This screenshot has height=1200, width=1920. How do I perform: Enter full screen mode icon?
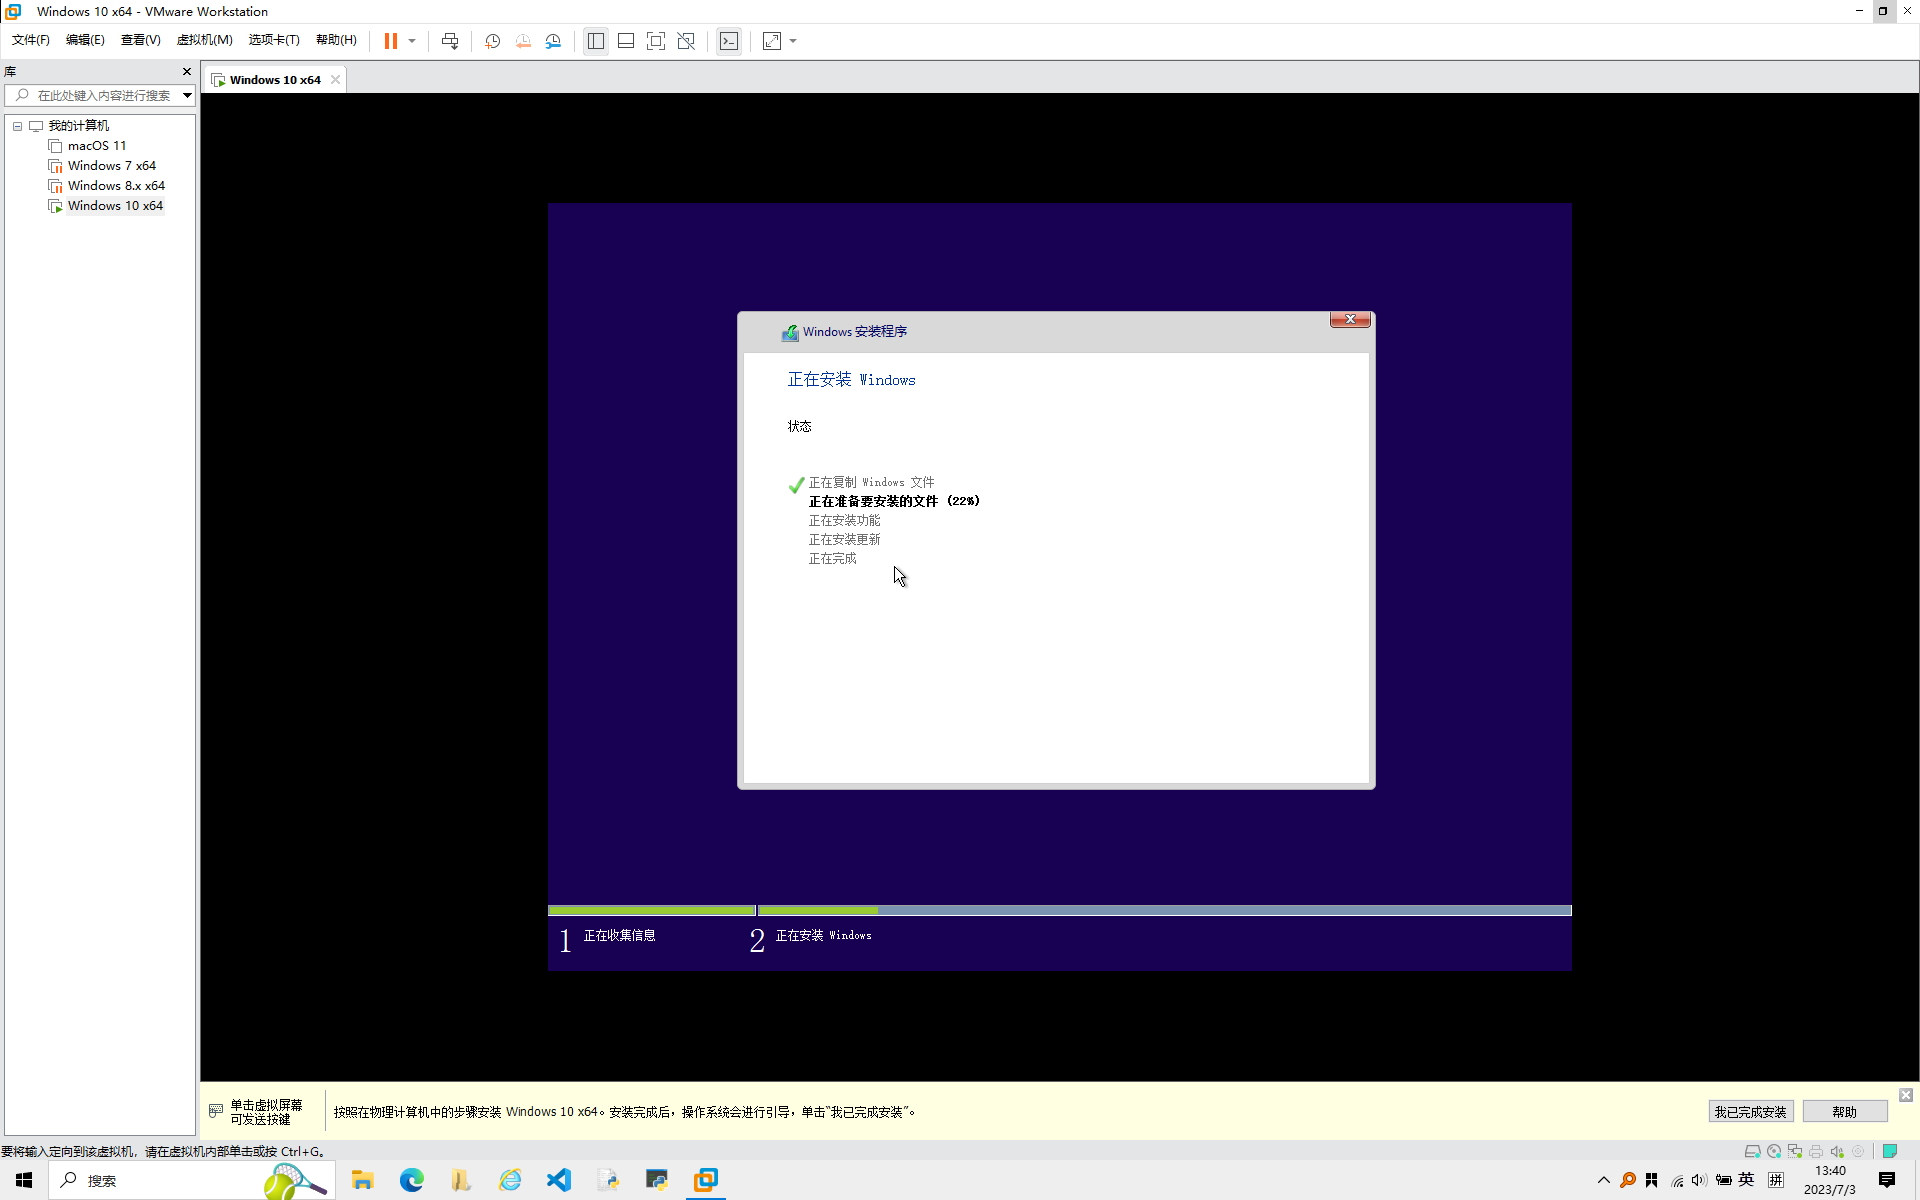[x=656, y=41]
